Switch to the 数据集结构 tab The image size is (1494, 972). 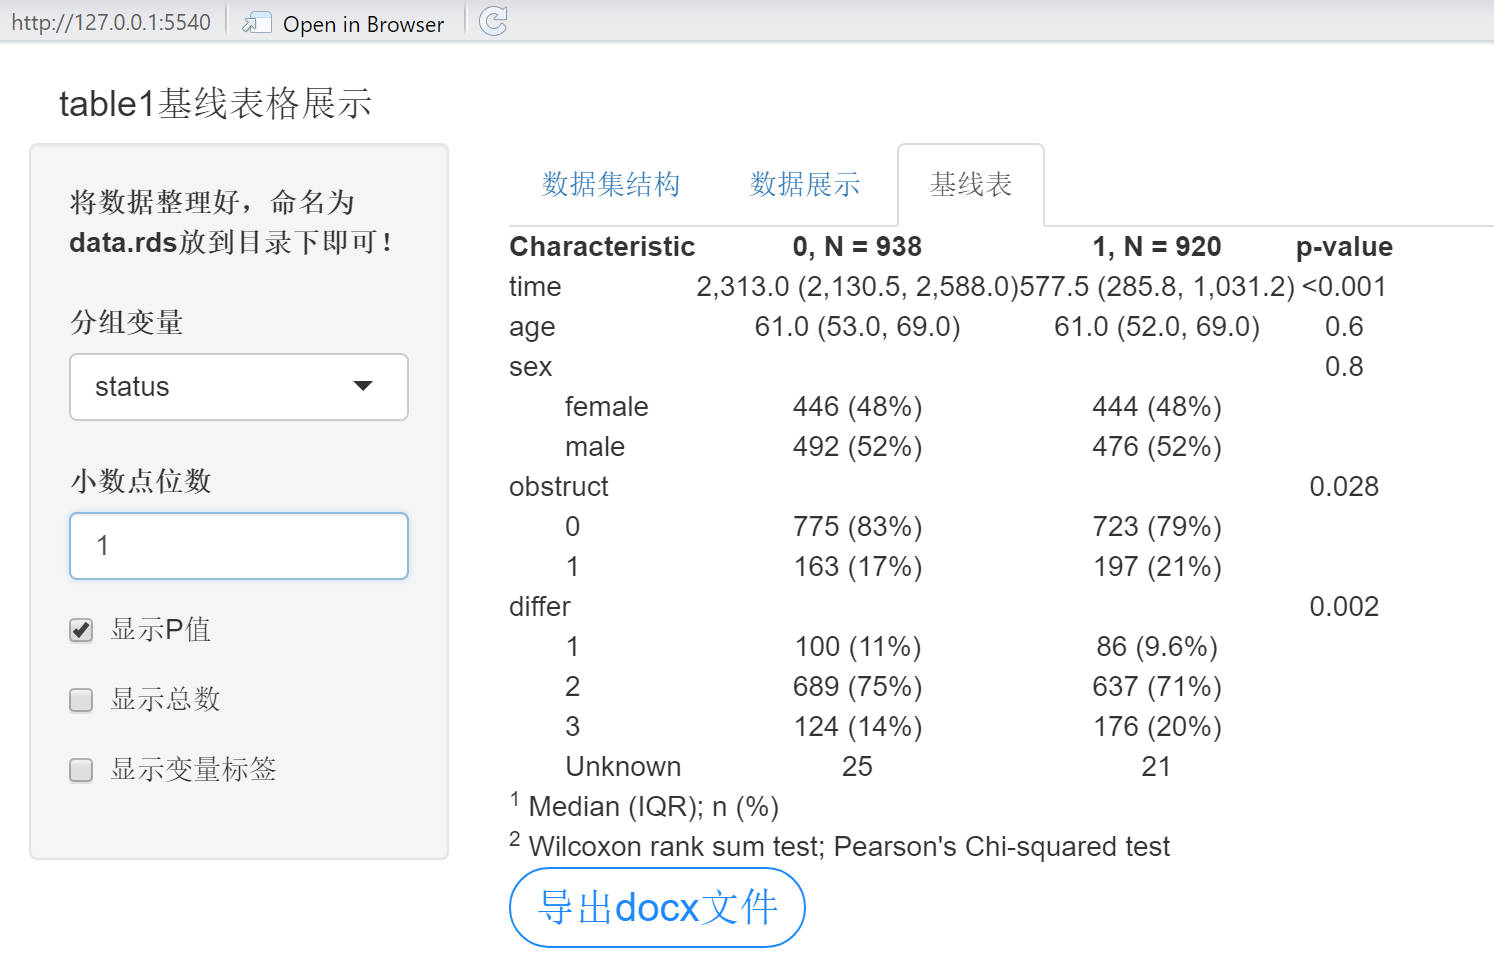(x=611, y=185)
